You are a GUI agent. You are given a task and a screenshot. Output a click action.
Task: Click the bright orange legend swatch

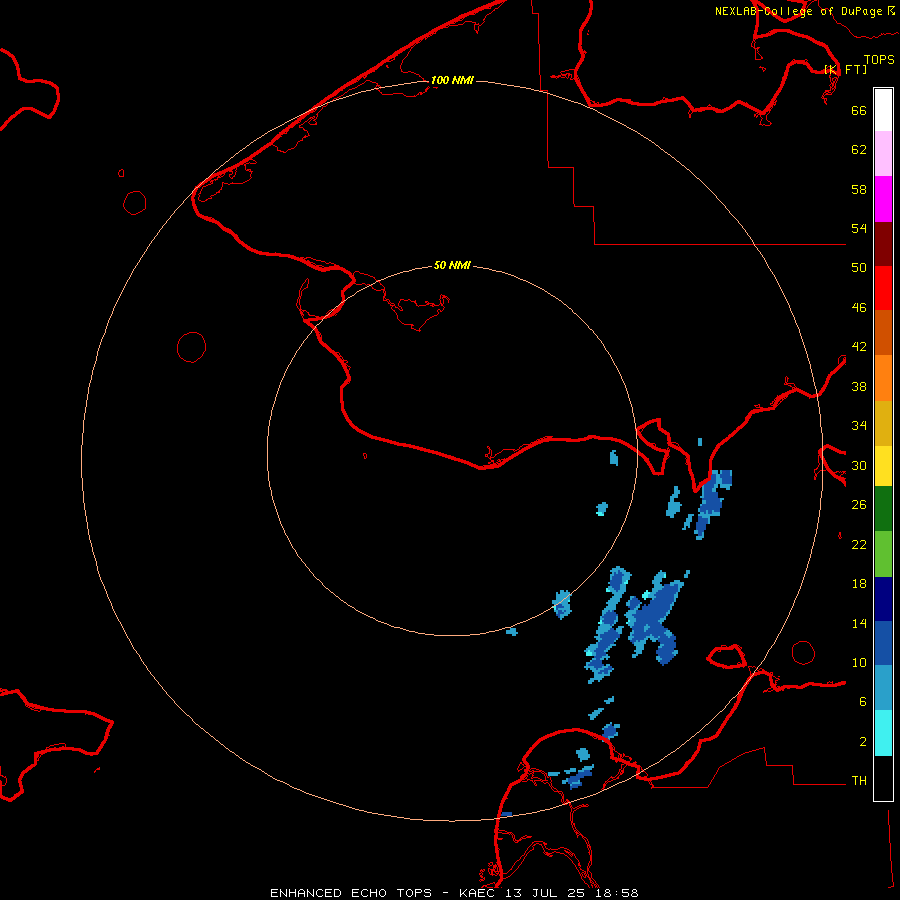tap(883, 378)
